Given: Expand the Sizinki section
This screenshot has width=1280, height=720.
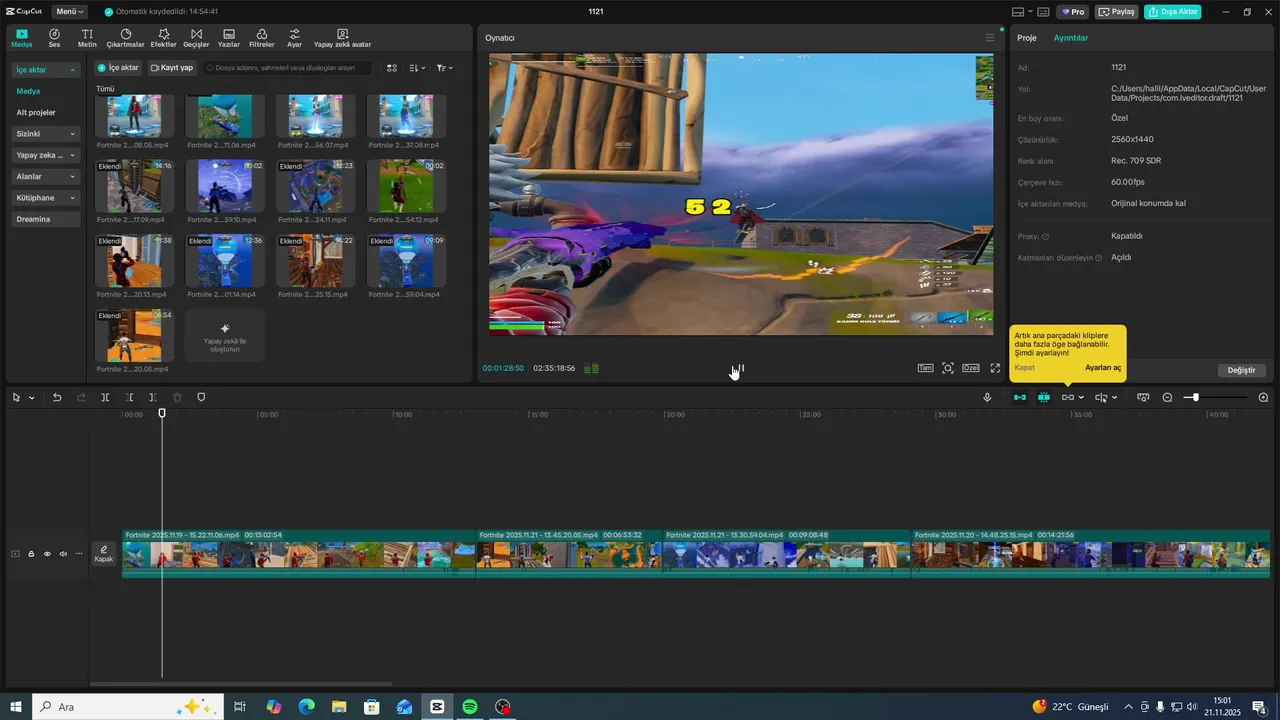Looking at the screenshot, I should tap(72, 134).
